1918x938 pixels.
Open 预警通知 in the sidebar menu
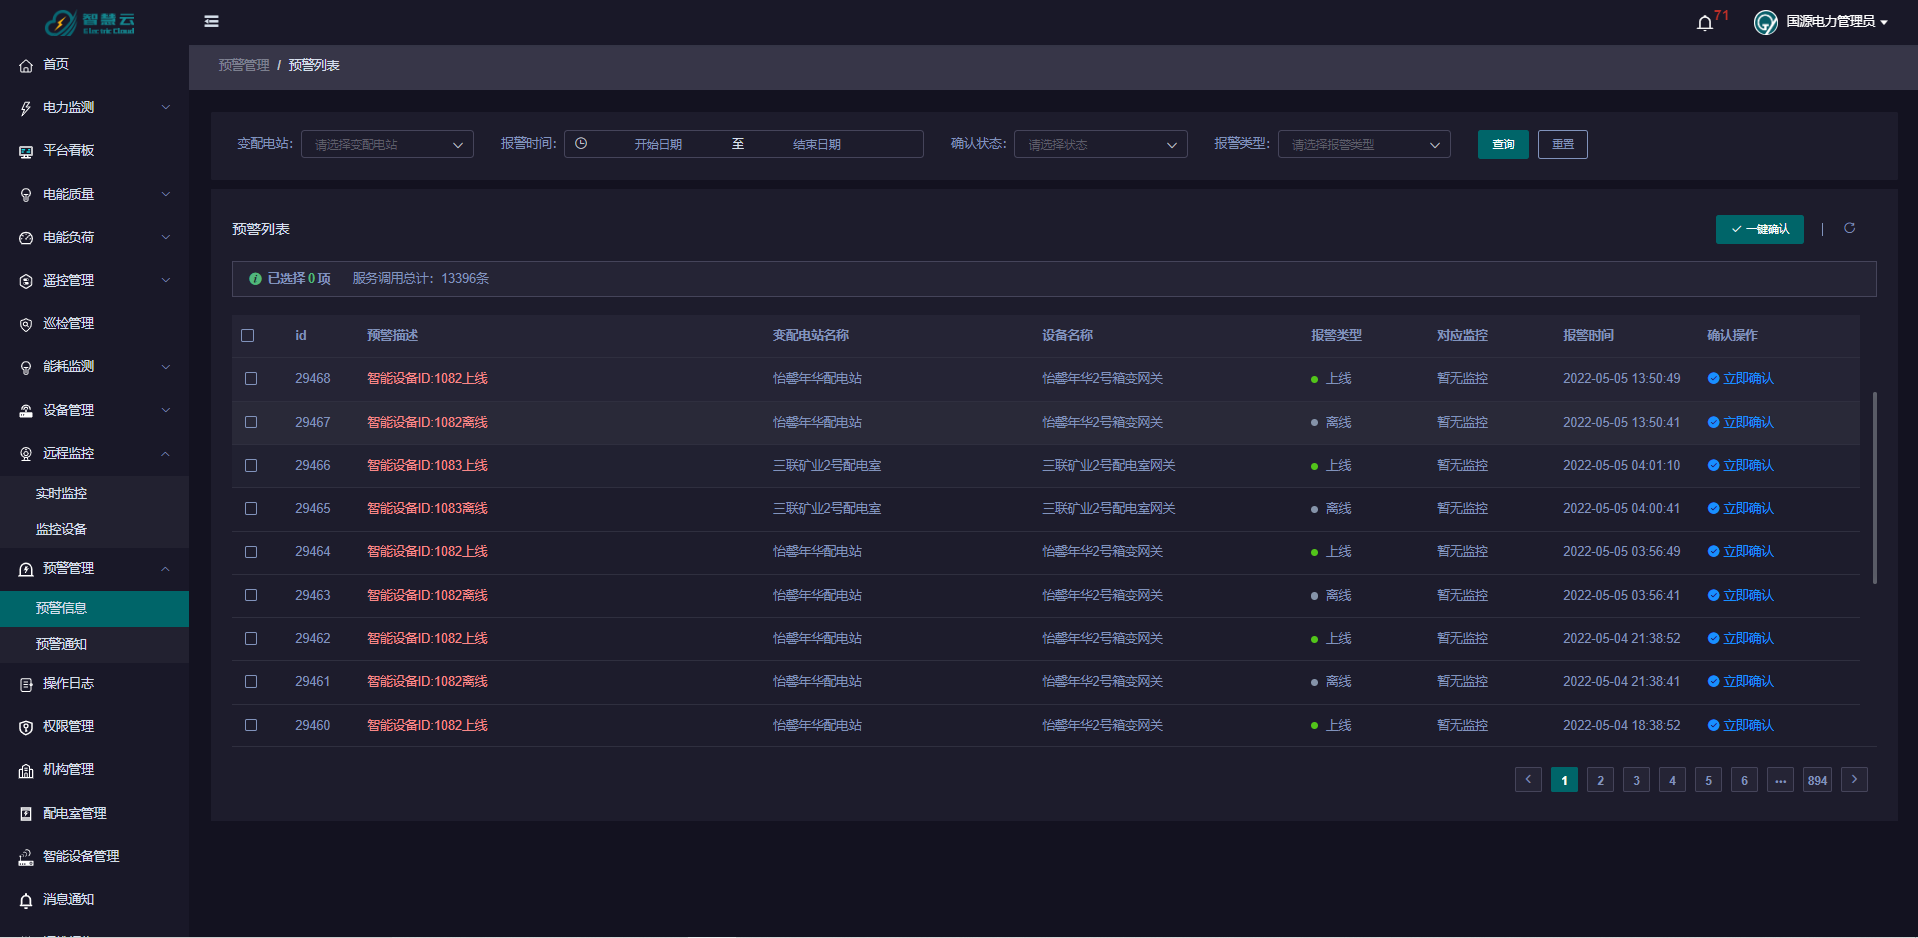click(61, 644)
